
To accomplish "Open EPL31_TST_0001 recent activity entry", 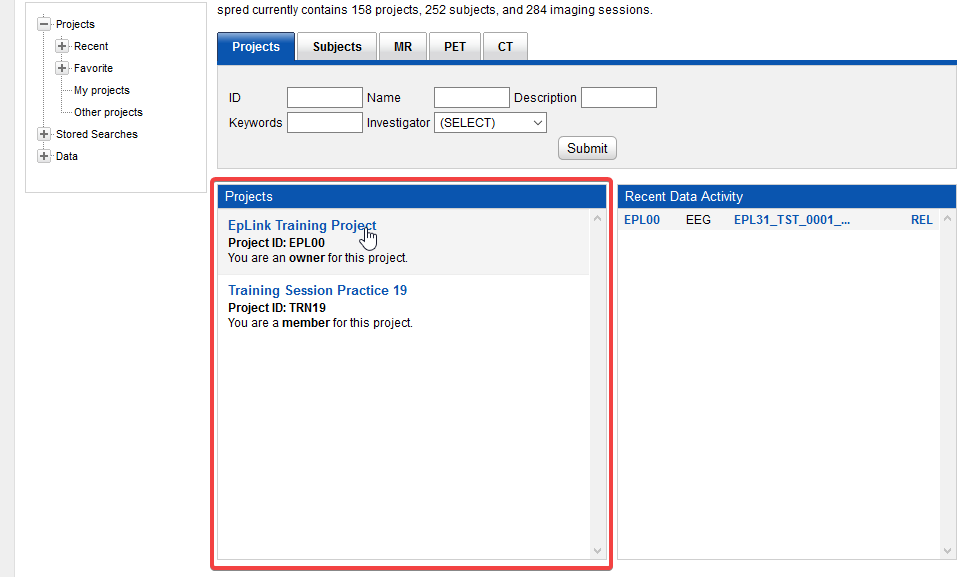I will [791, 220].
